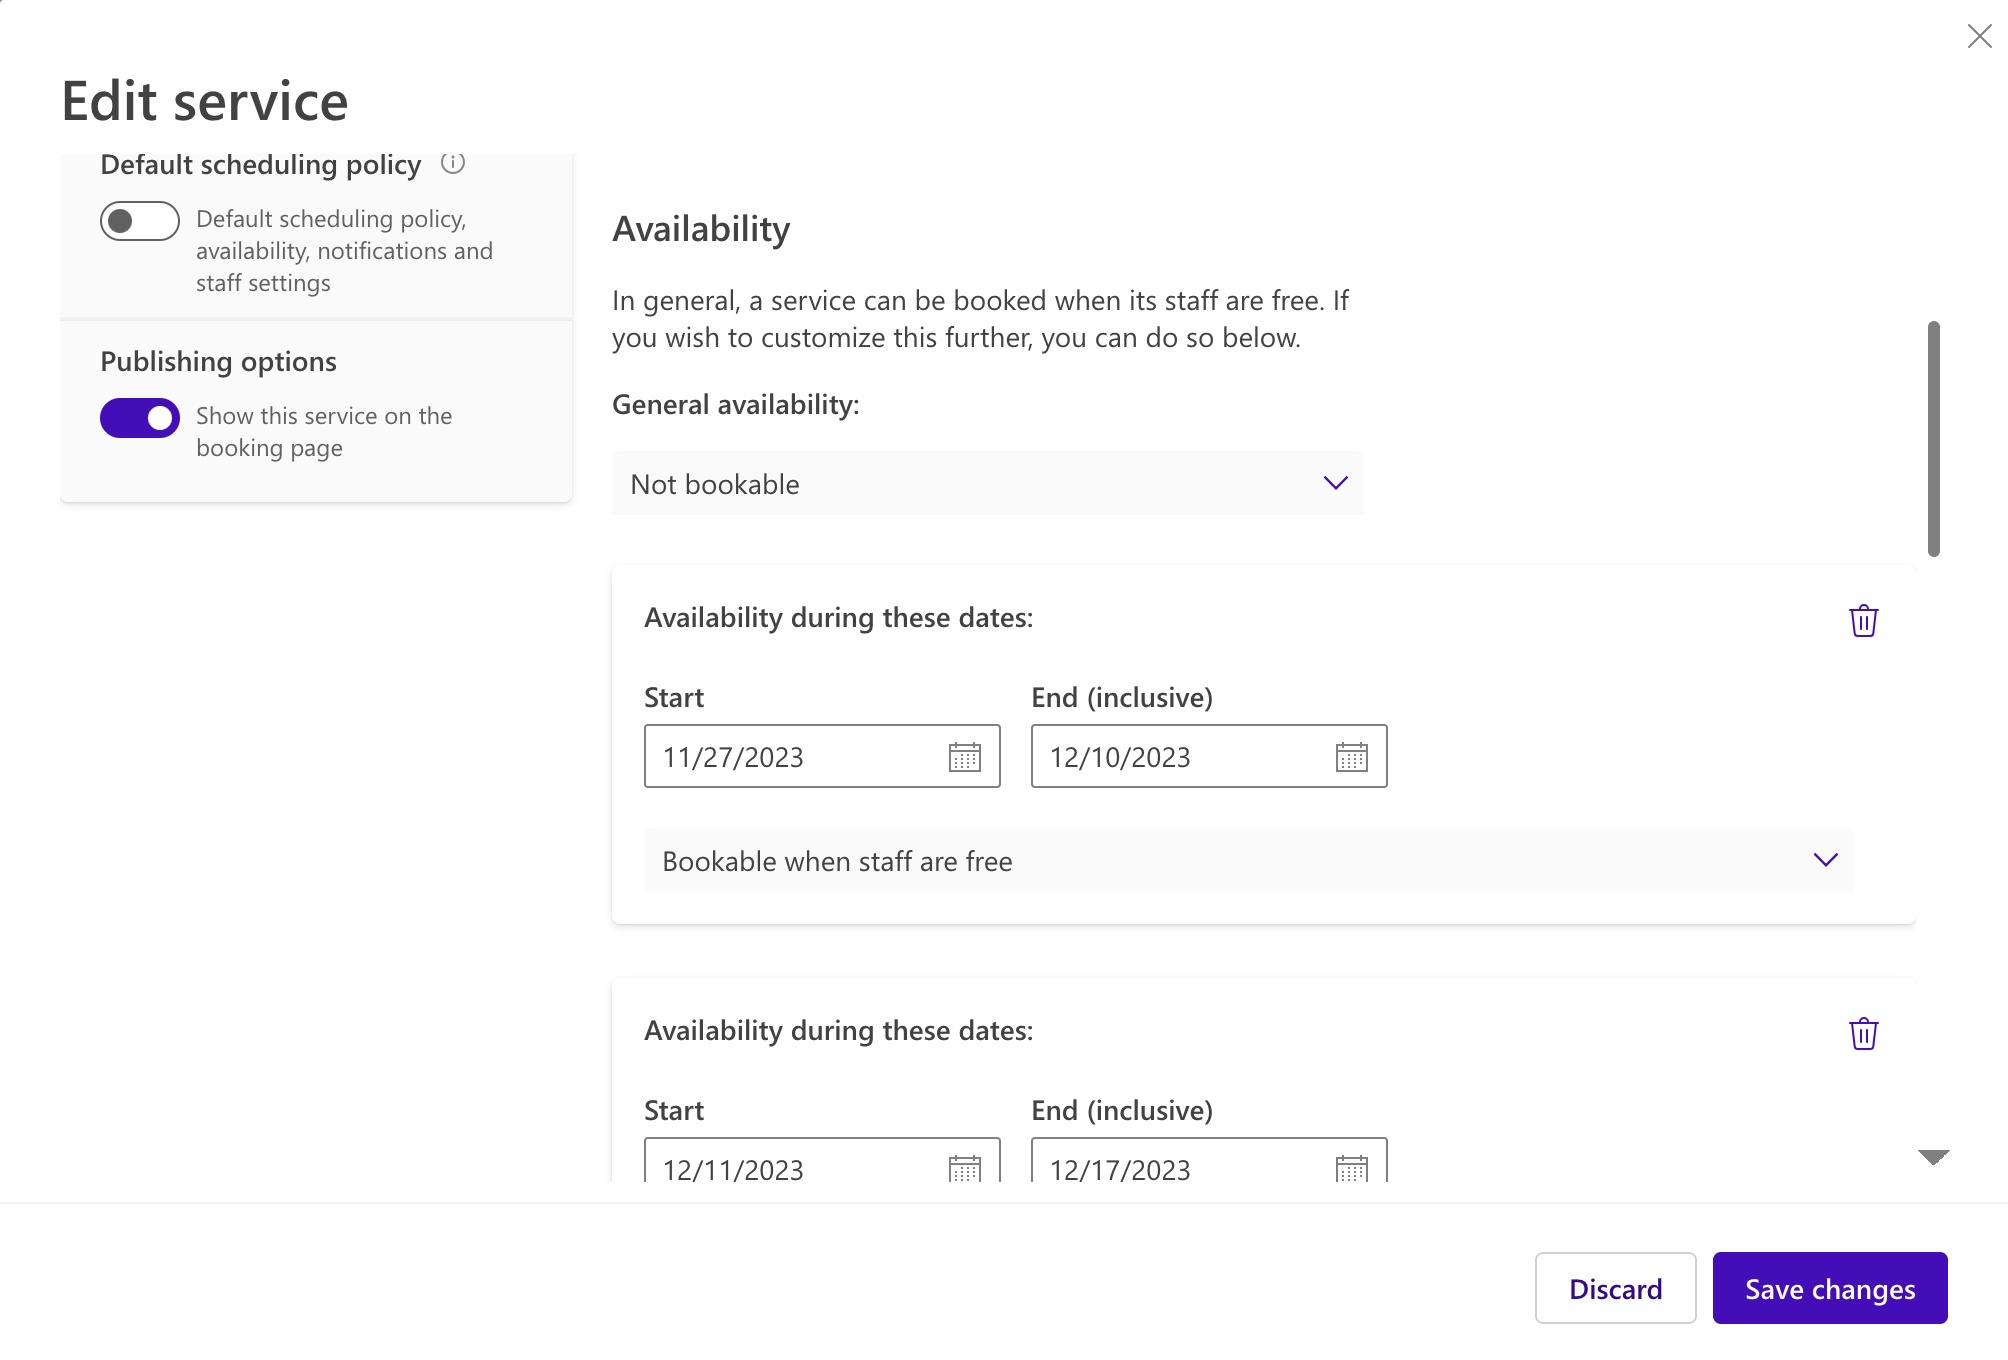
Task: Discard the service changes
Action: (1614, 1289)
